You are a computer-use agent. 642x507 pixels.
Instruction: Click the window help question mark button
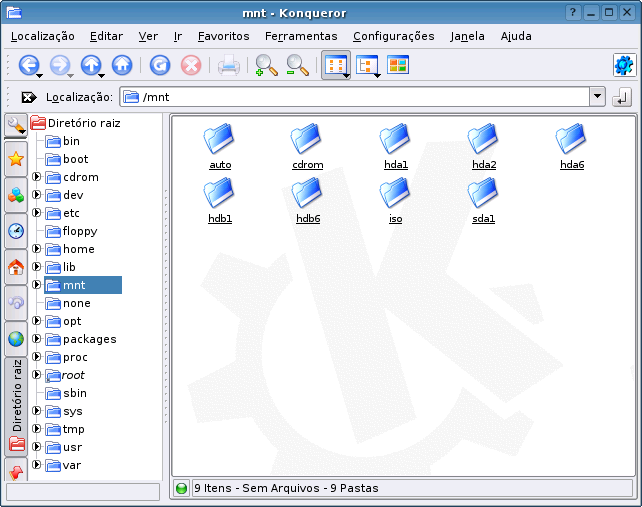[572, 13]
